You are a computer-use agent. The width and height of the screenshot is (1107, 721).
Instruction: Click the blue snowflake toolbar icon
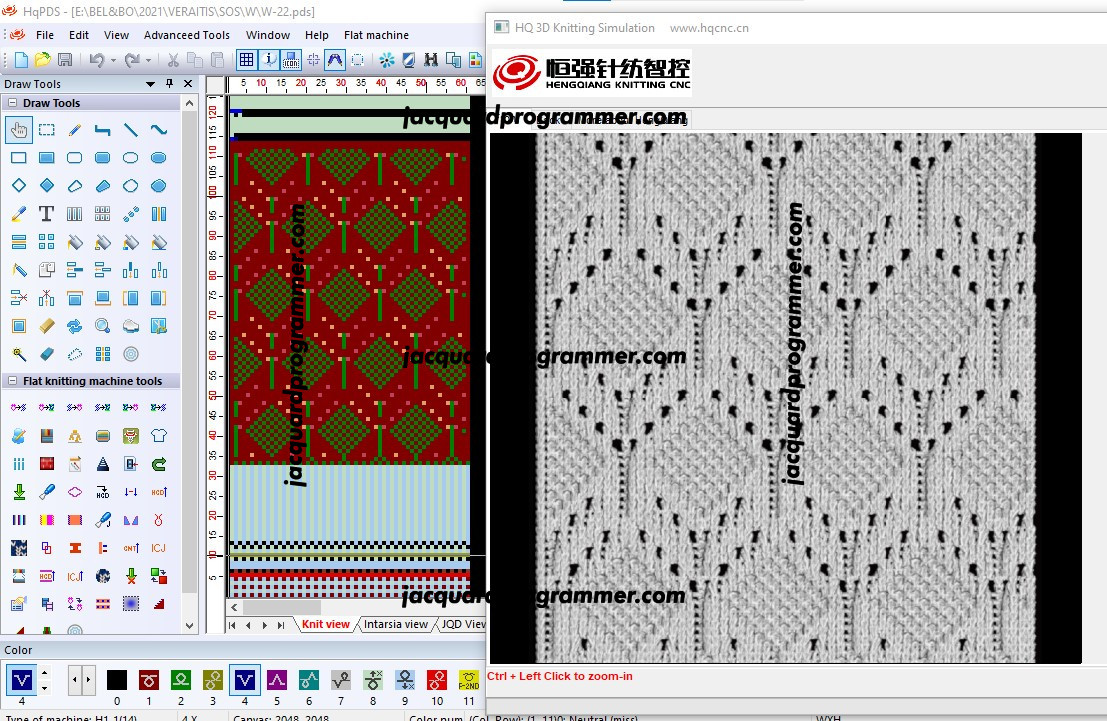[386, 60]
